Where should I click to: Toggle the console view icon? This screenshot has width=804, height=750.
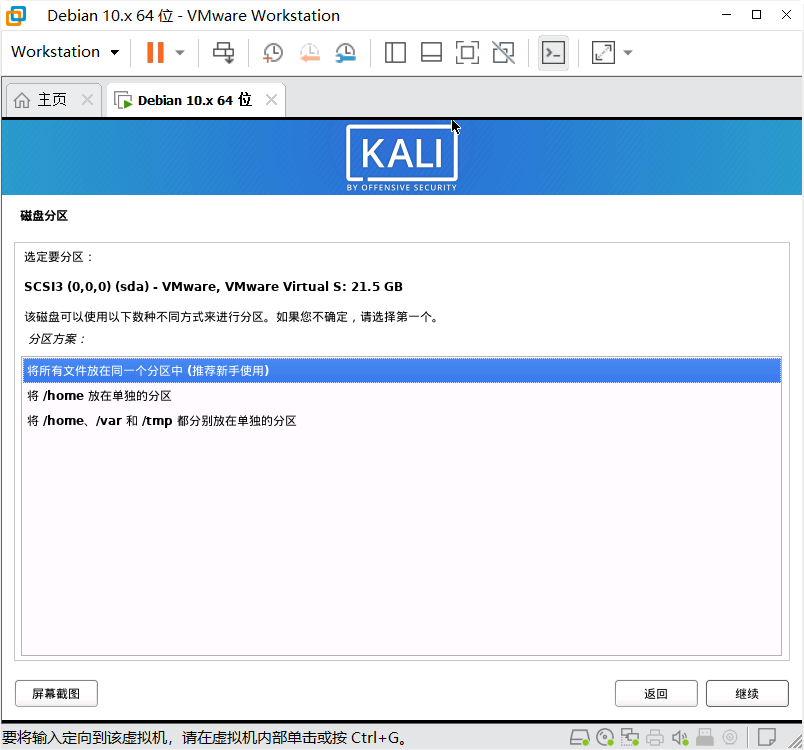point(553,52)
